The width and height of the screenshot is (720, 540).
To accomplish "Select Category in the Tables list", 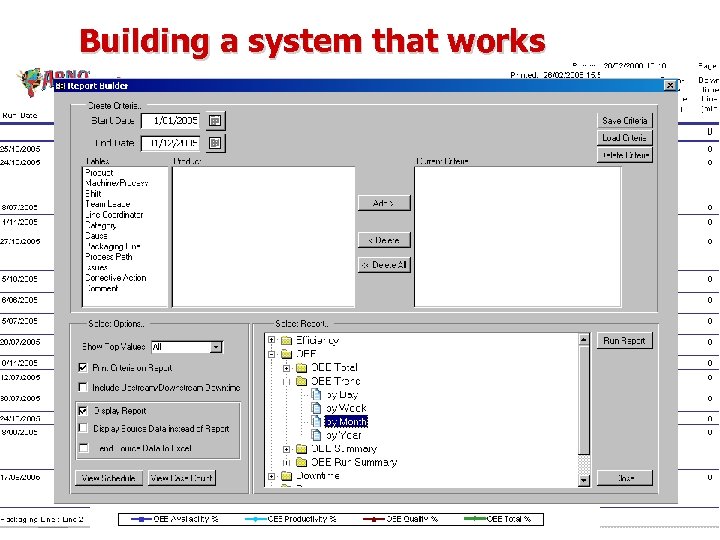I will [101, 225].
